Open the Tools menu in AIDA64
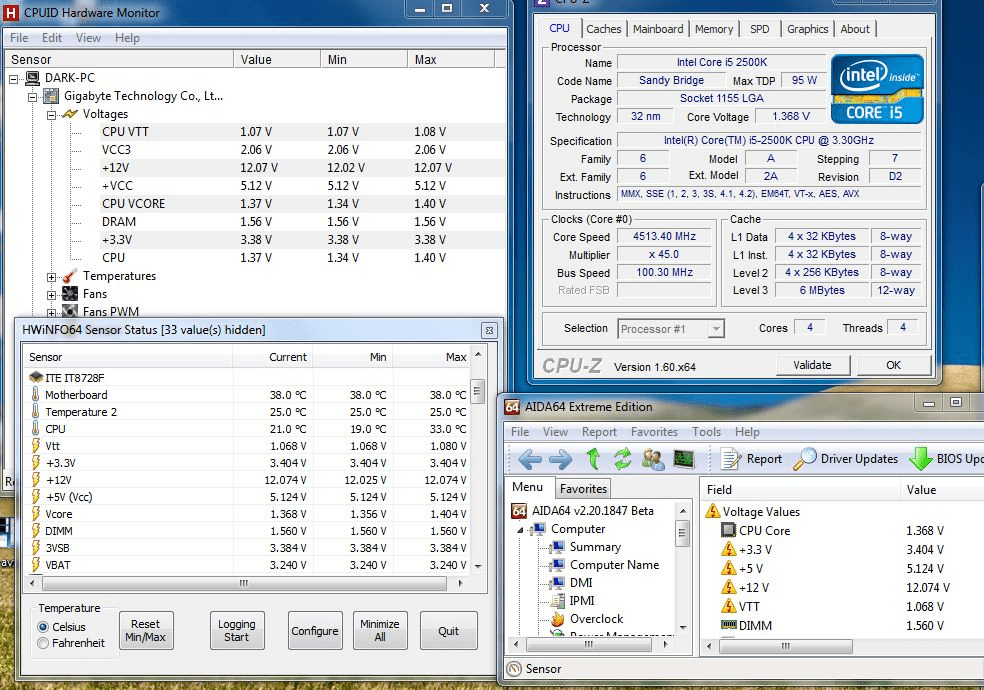The width and height of the screenshot is (984, 690). click(x=706, y=431)
